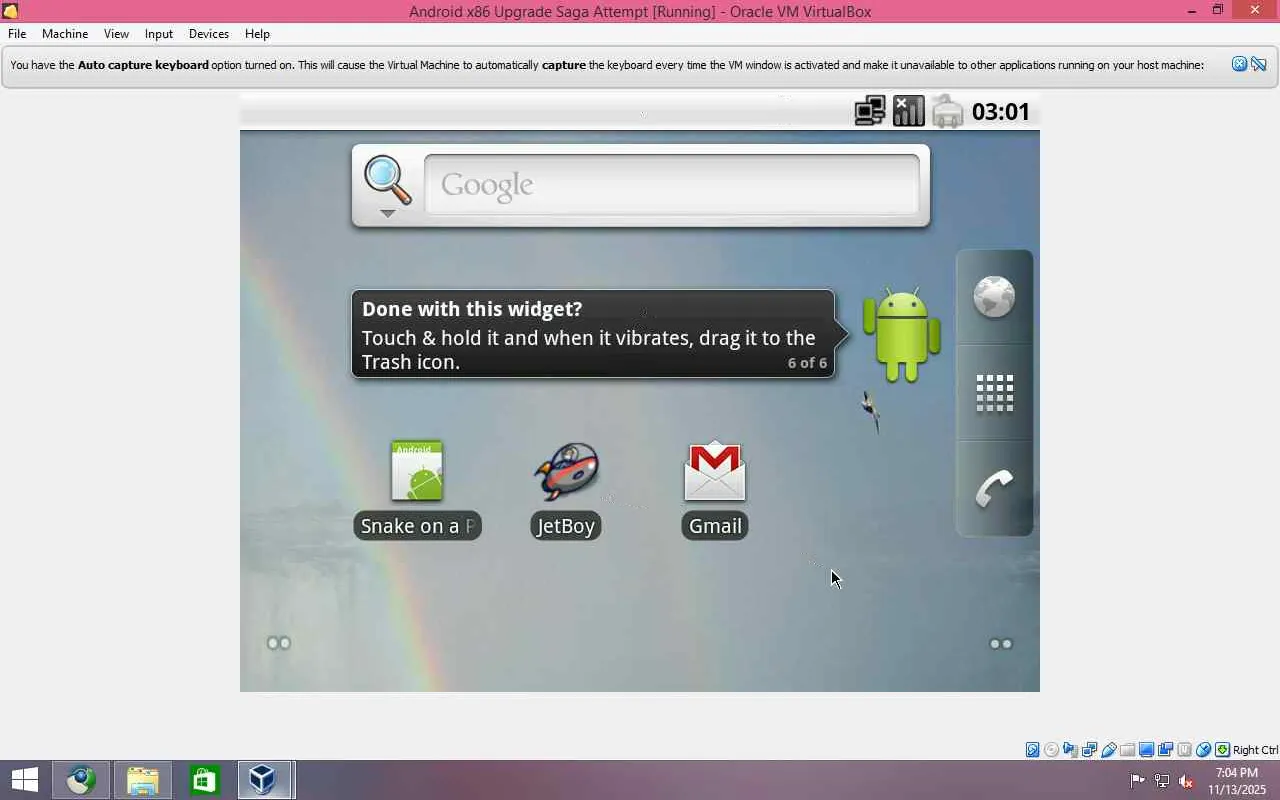
Task: Open the app drawer grid
Action: [994, 393]
